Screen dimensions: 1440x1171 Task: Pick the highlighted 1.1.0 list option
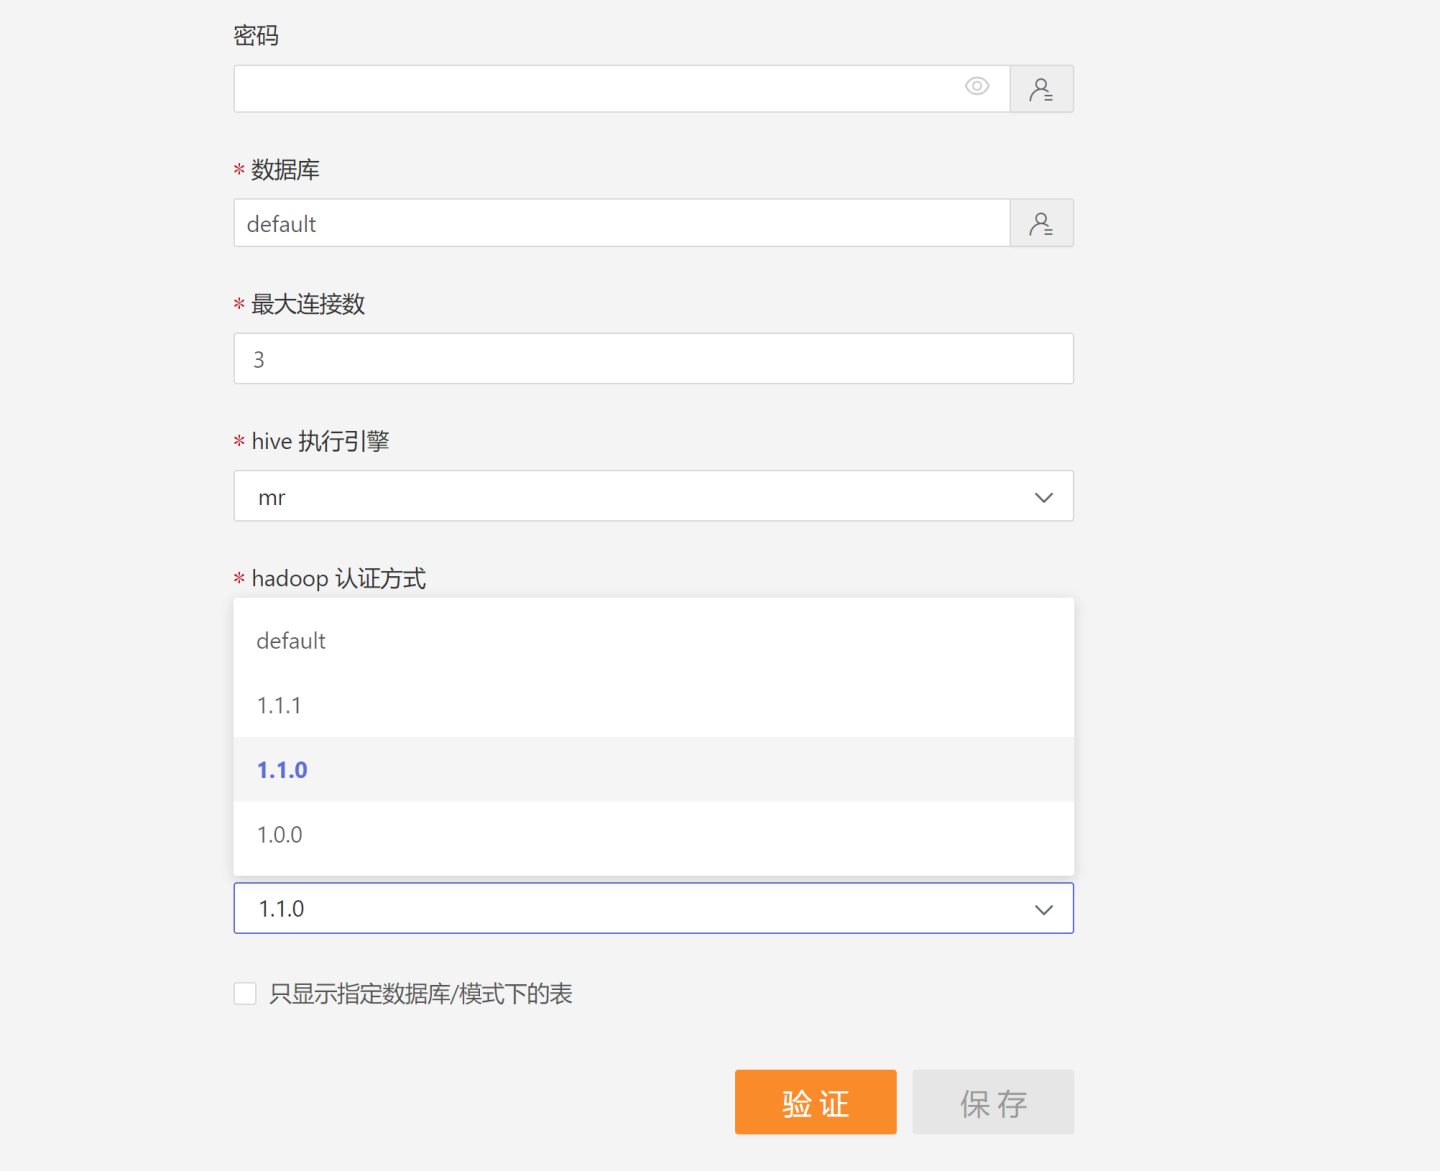tap(282, 770)
